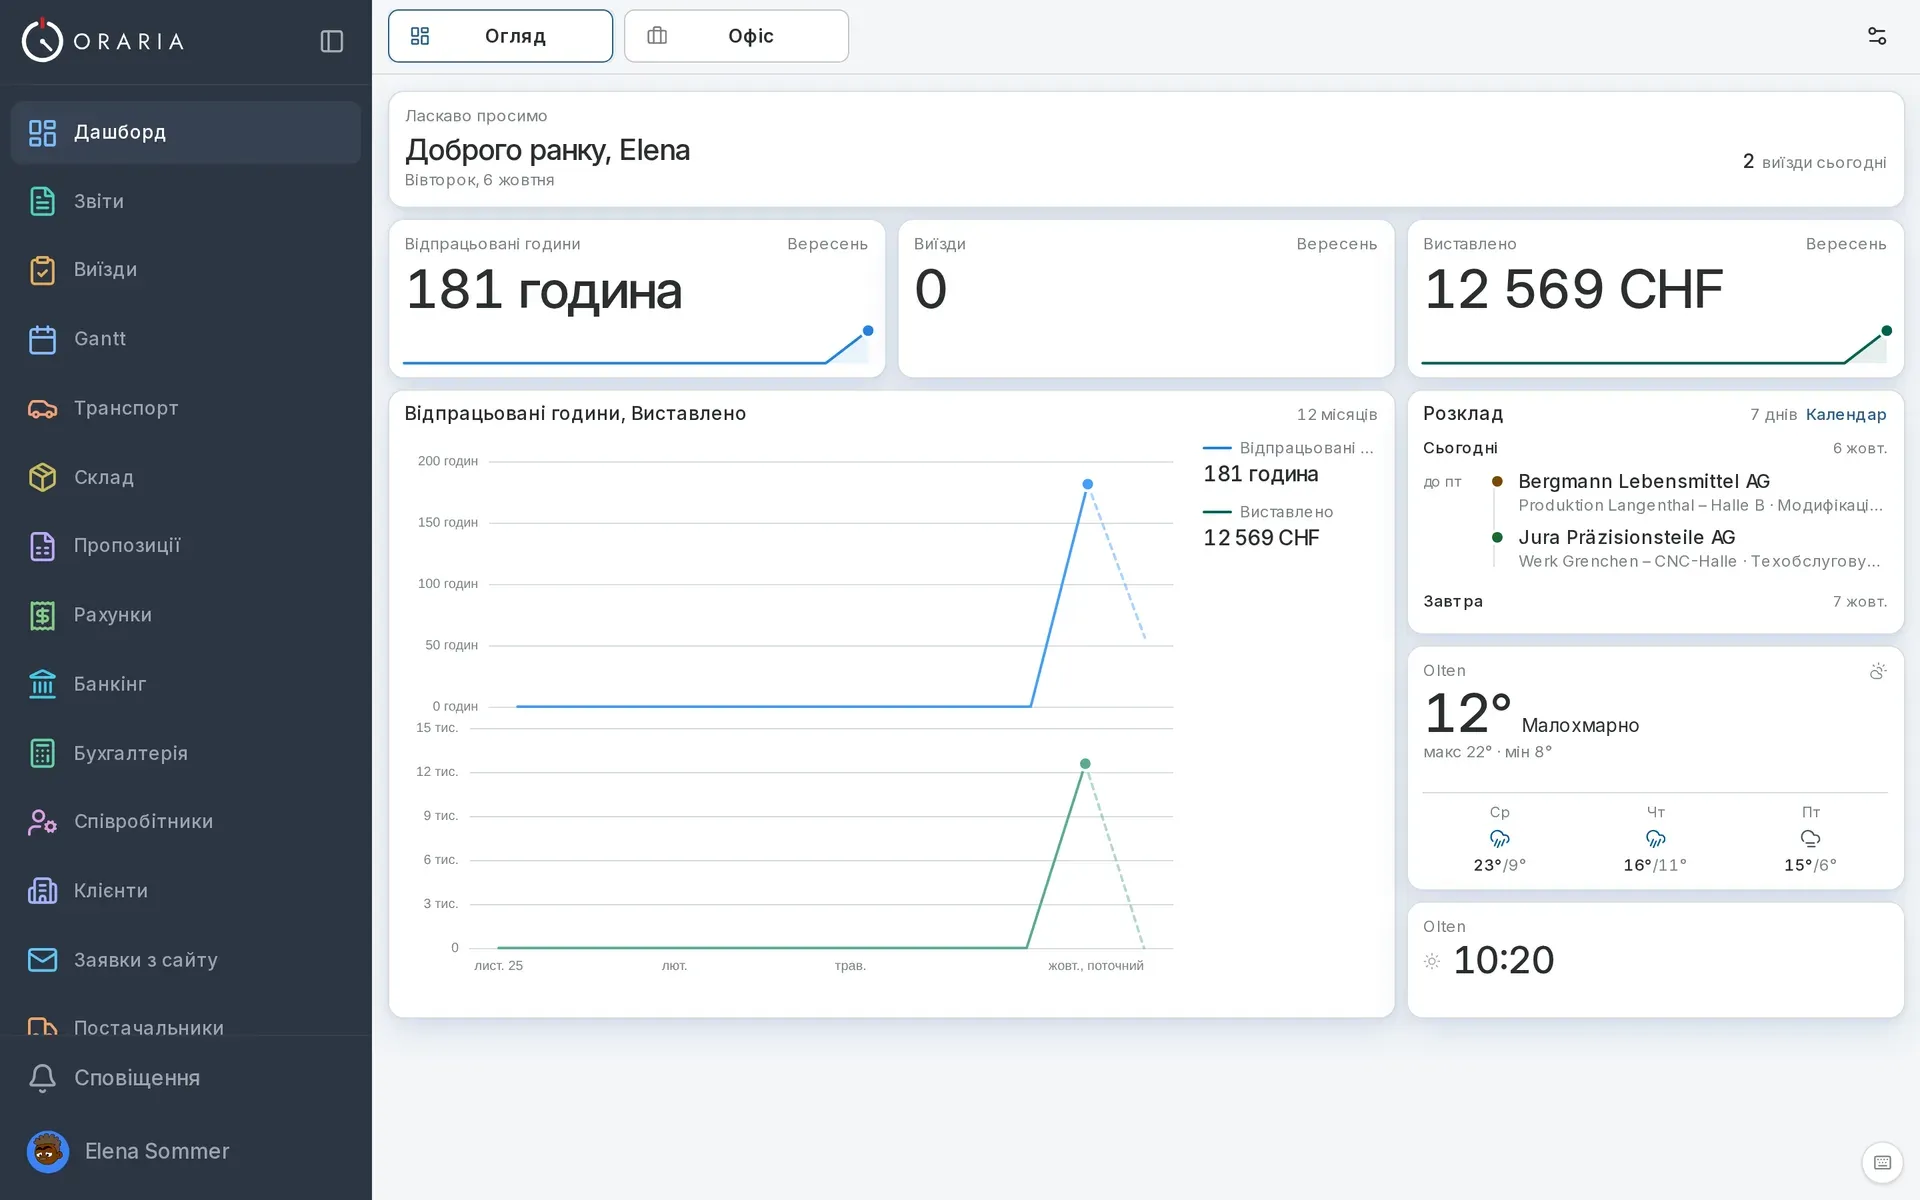This screenshot has width=1920, height=1200.
Task: Click the Gantt calendar icon
Action: (x=42, y=339)
